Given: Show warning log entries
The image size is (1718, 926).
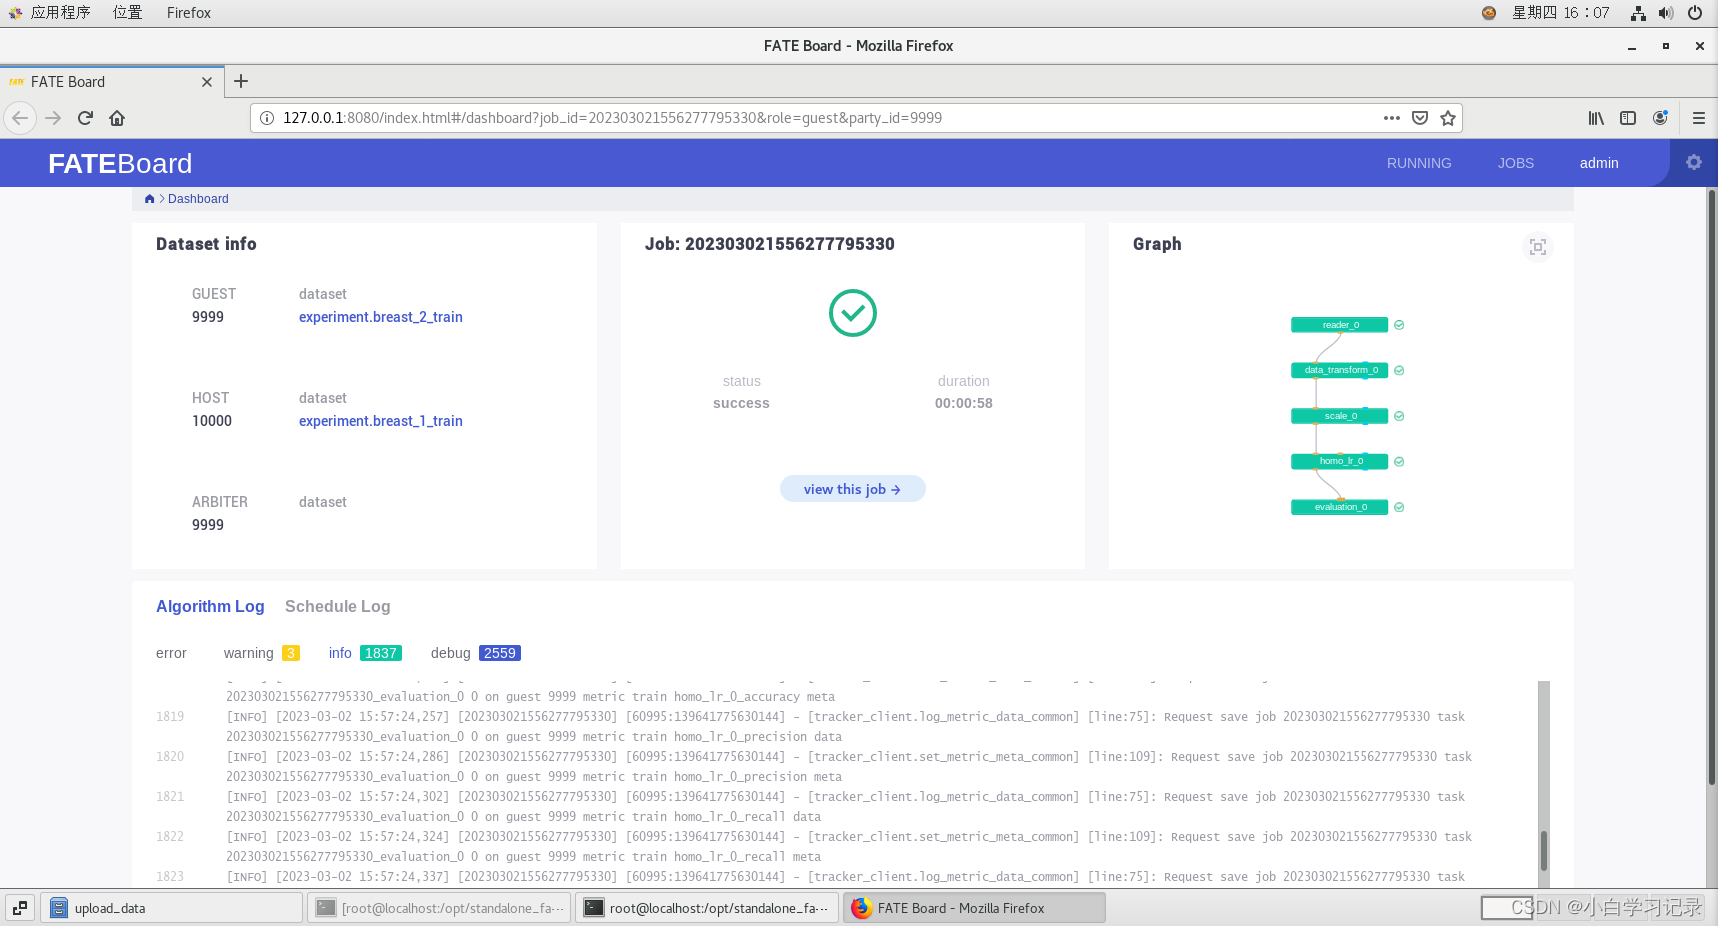Looking at the screenshot, I should [261, 653].
